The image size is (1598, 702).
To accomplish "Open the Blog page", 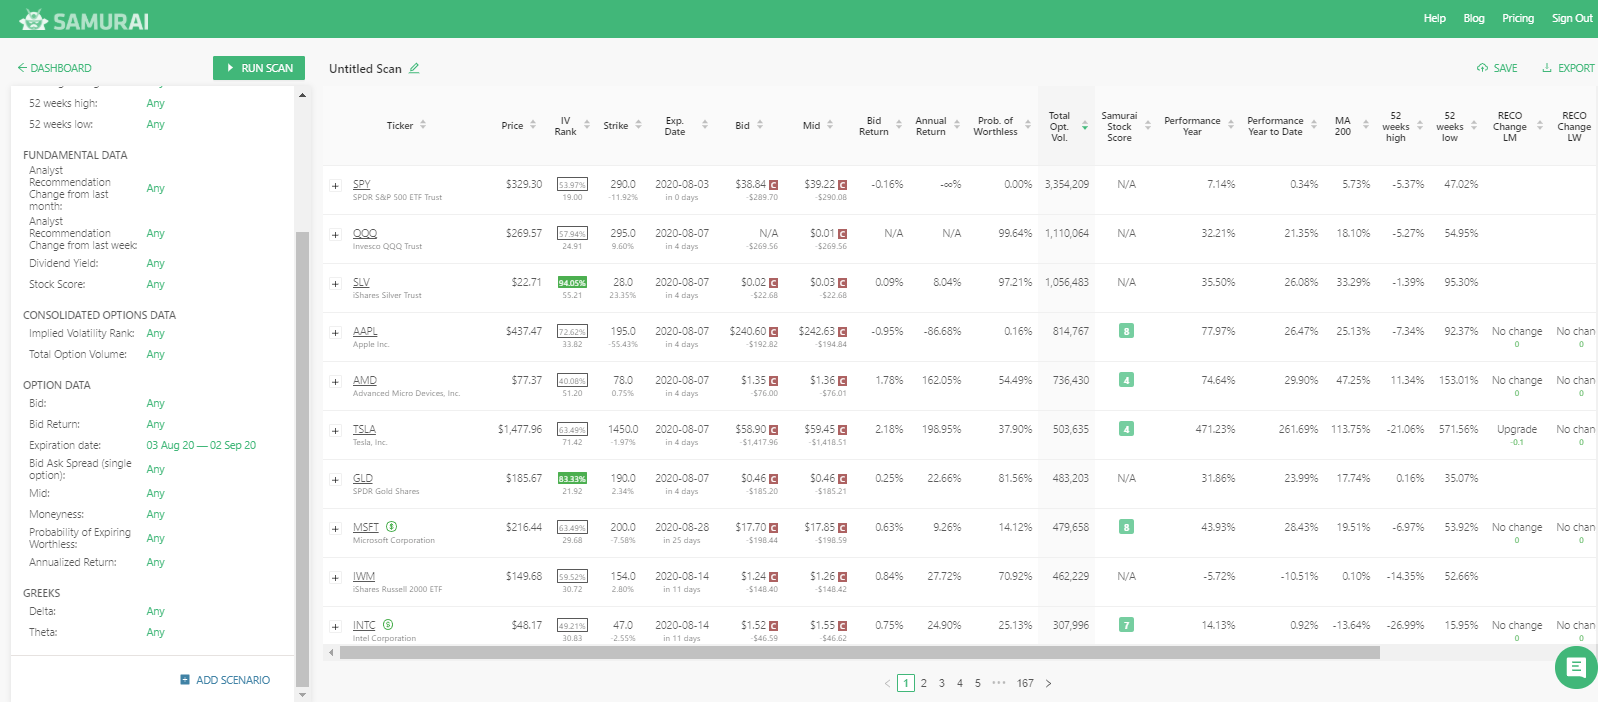I will pos(1473,18).
